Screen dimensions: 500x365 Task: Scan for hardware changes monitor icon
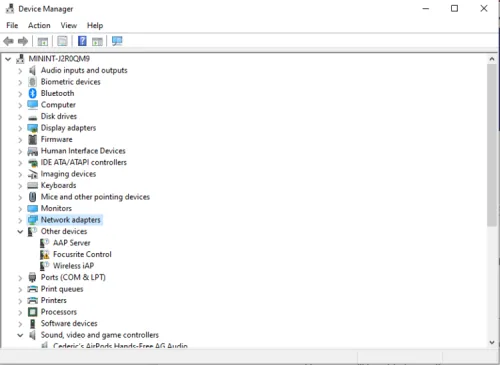click(117, 41)
